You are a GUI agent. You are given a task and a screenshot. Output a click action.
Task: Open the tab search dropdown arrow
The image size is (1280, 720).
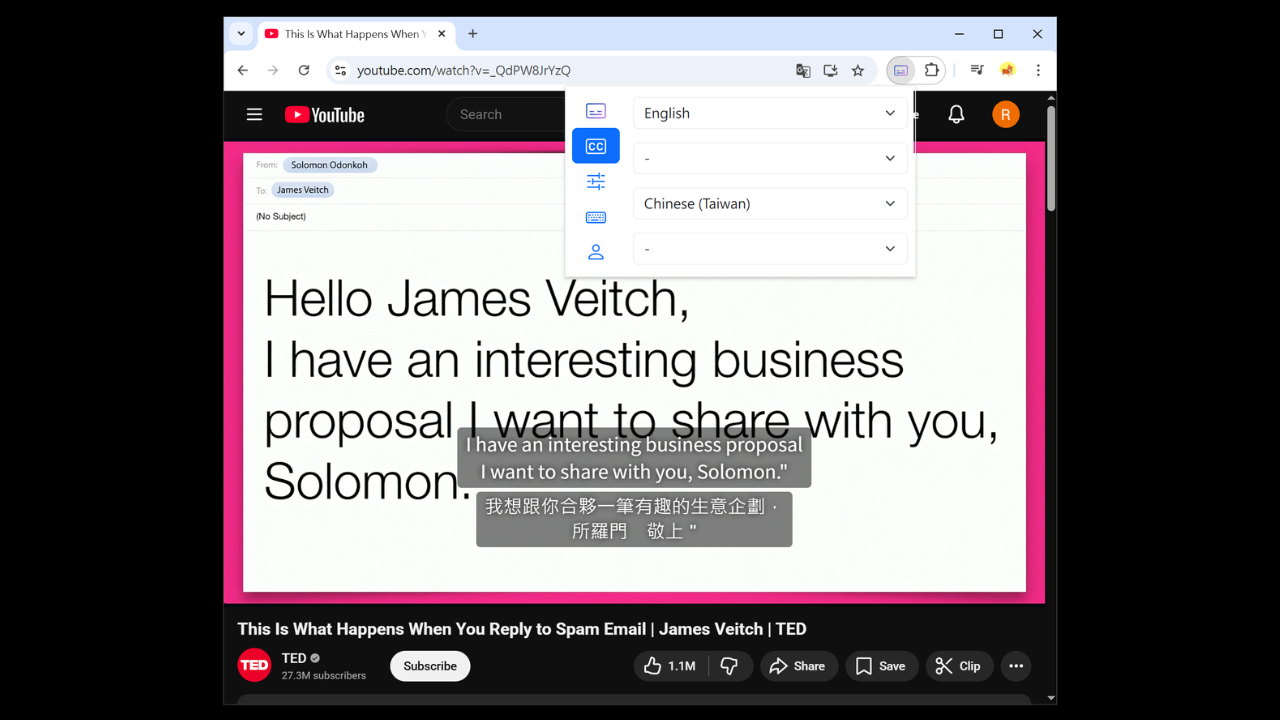coord(241,34)
